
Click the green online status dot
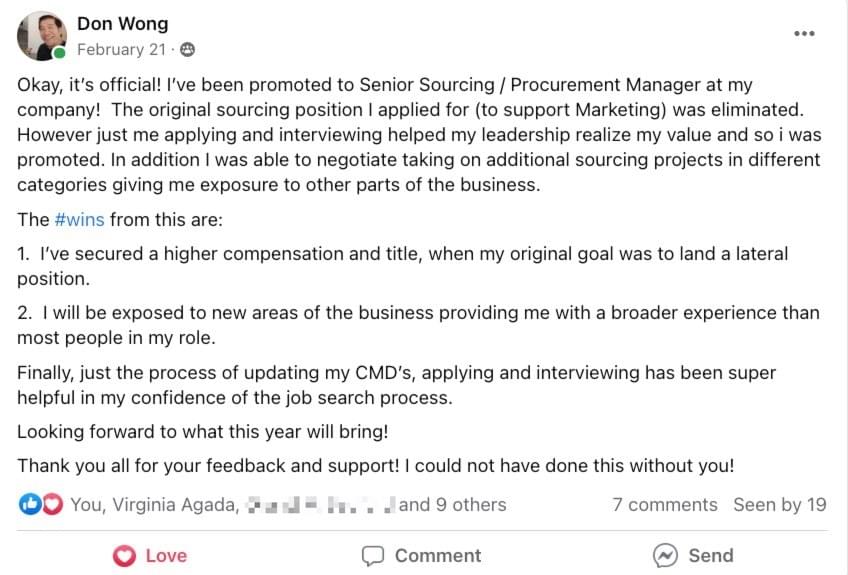[61, 53]
